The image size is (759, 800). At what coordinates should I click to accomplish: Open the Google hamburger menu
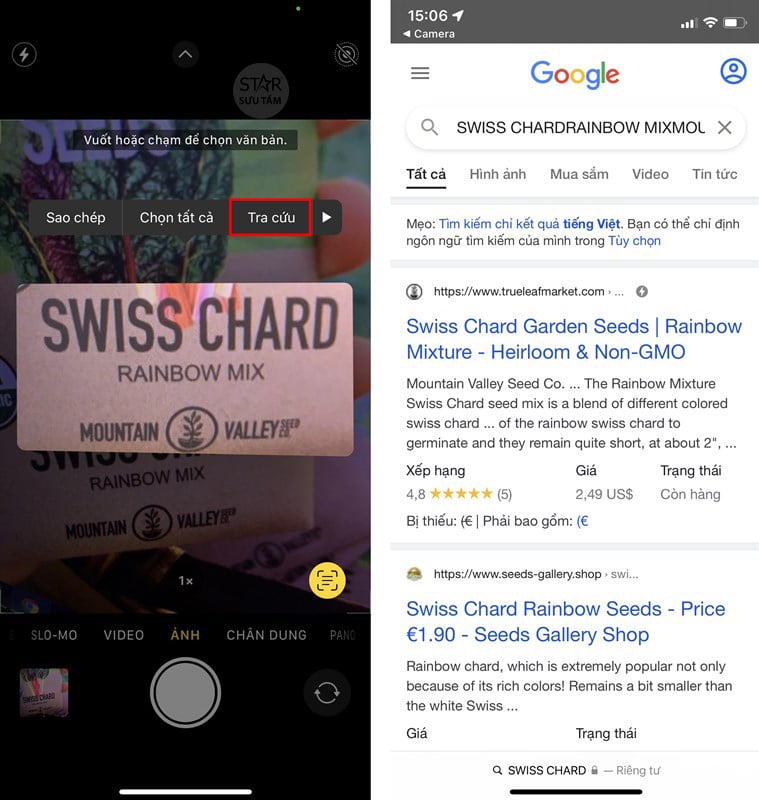click(420, 73)
